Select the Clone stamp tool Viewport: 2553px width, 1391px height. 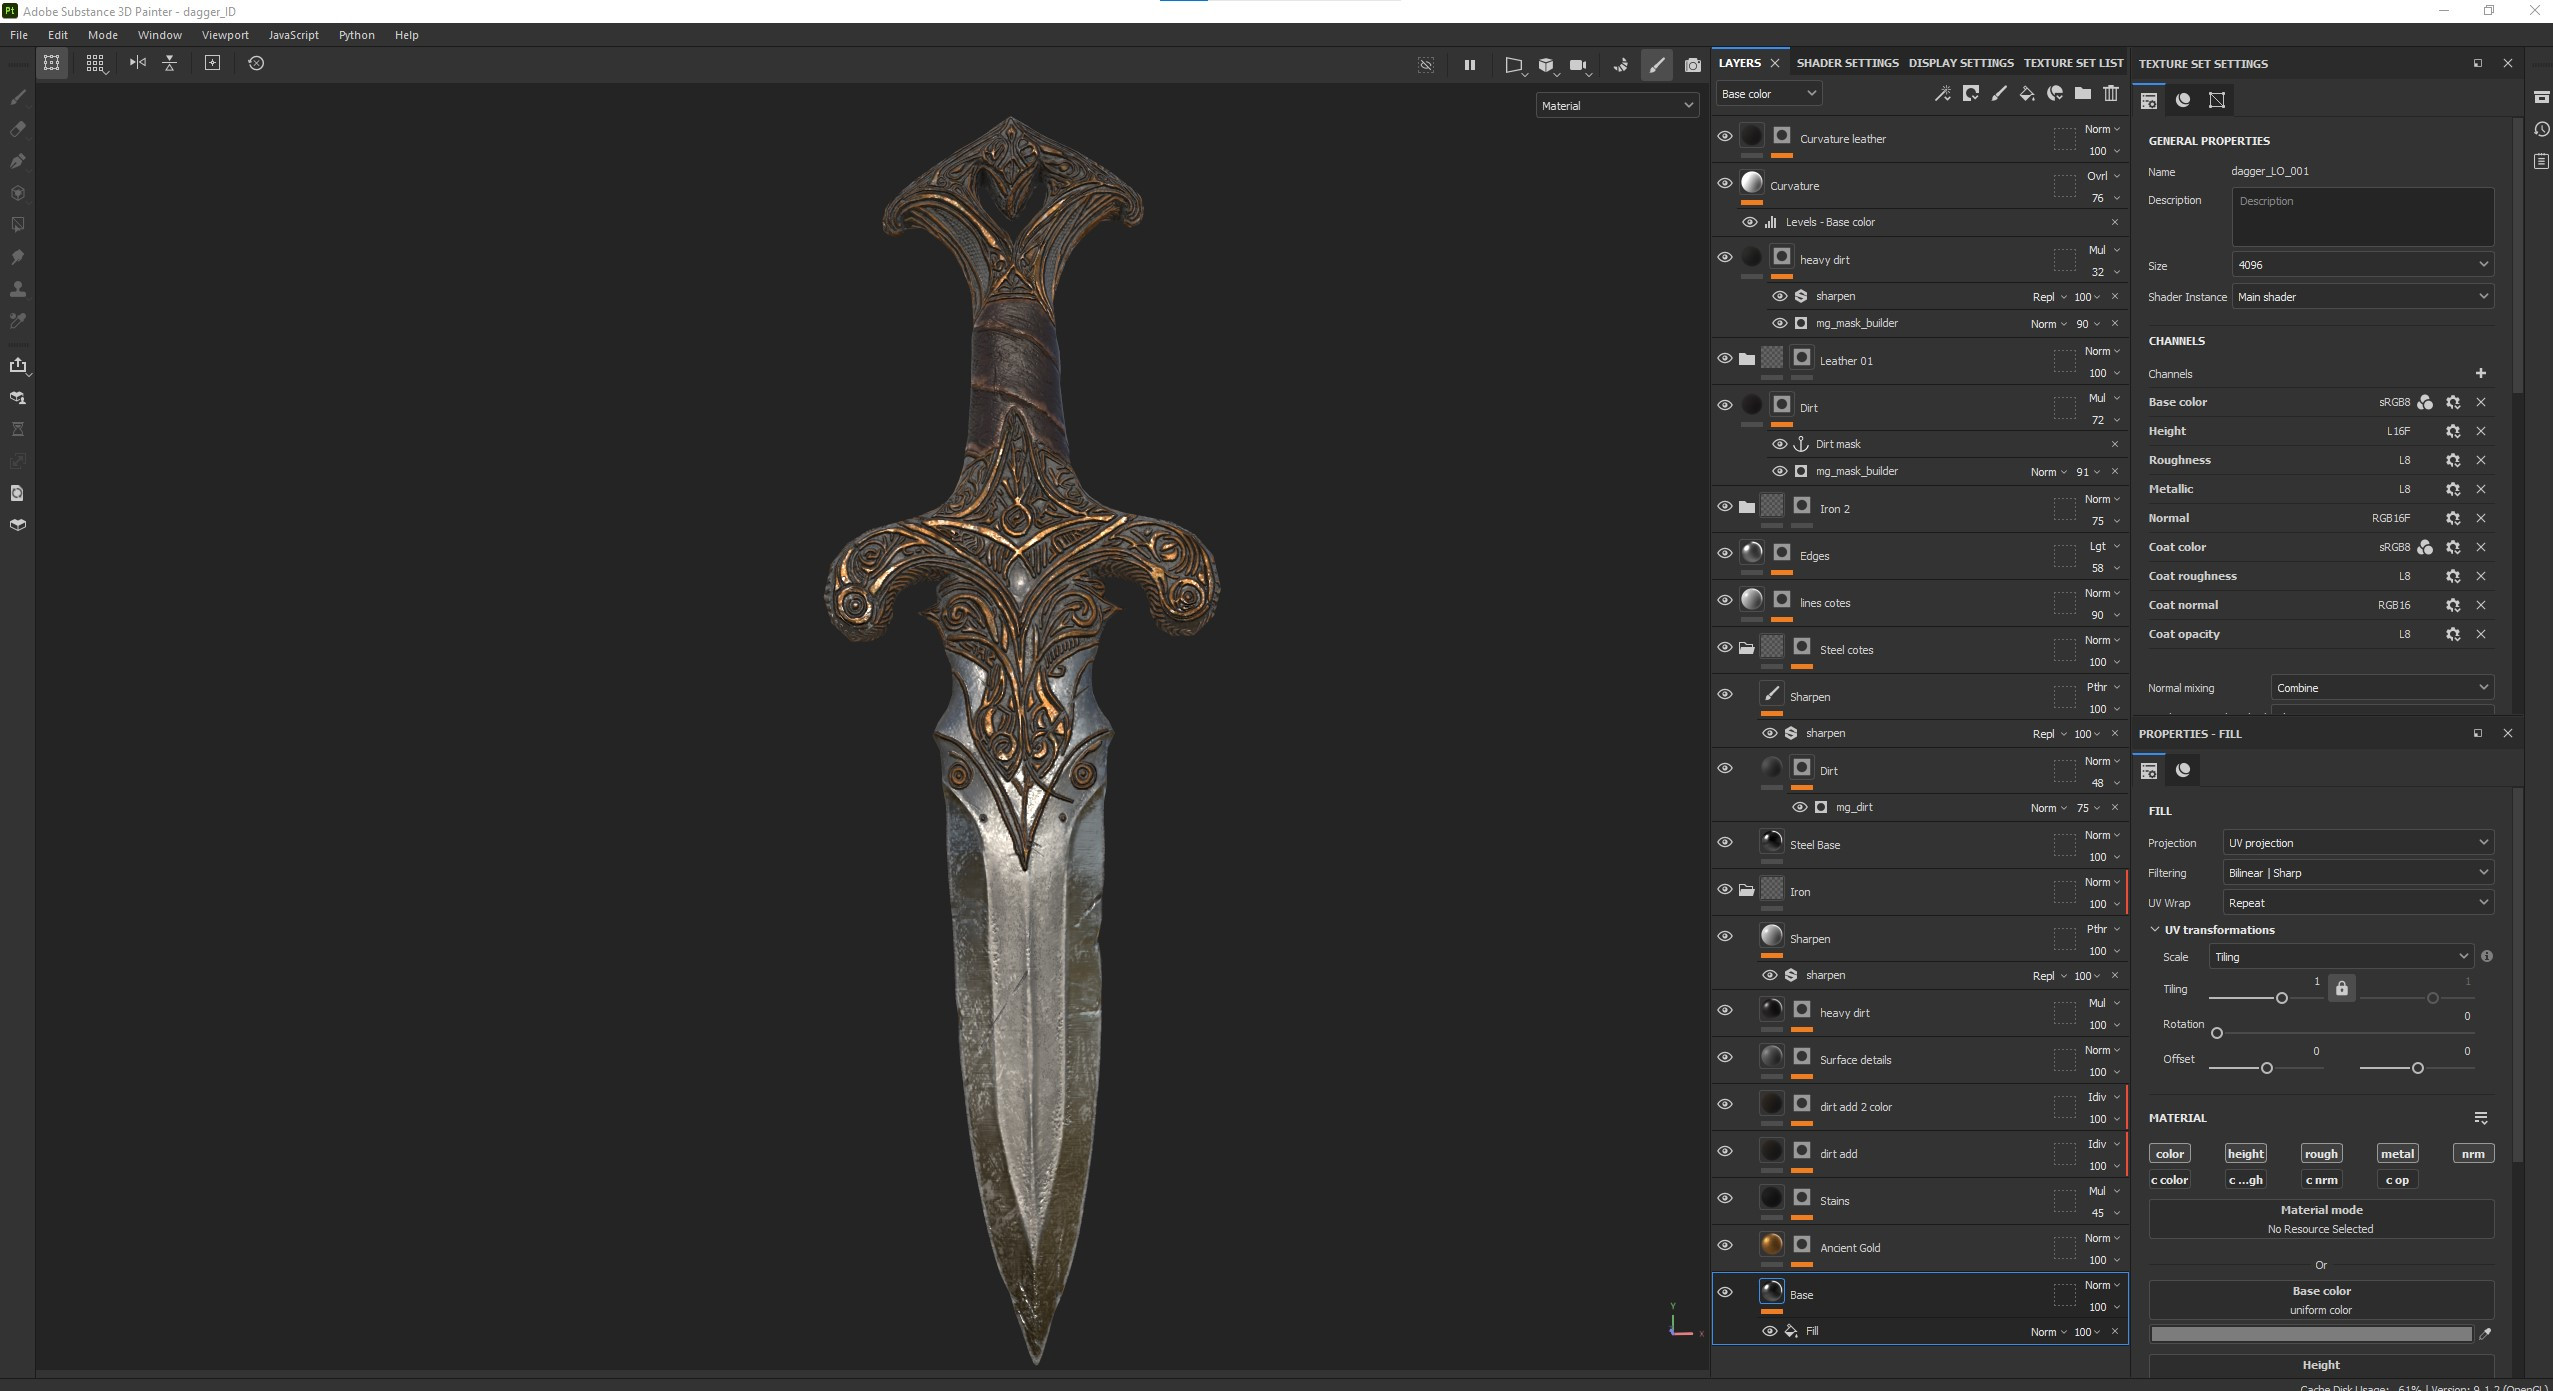pyautogui.click(x=17, y=289)
